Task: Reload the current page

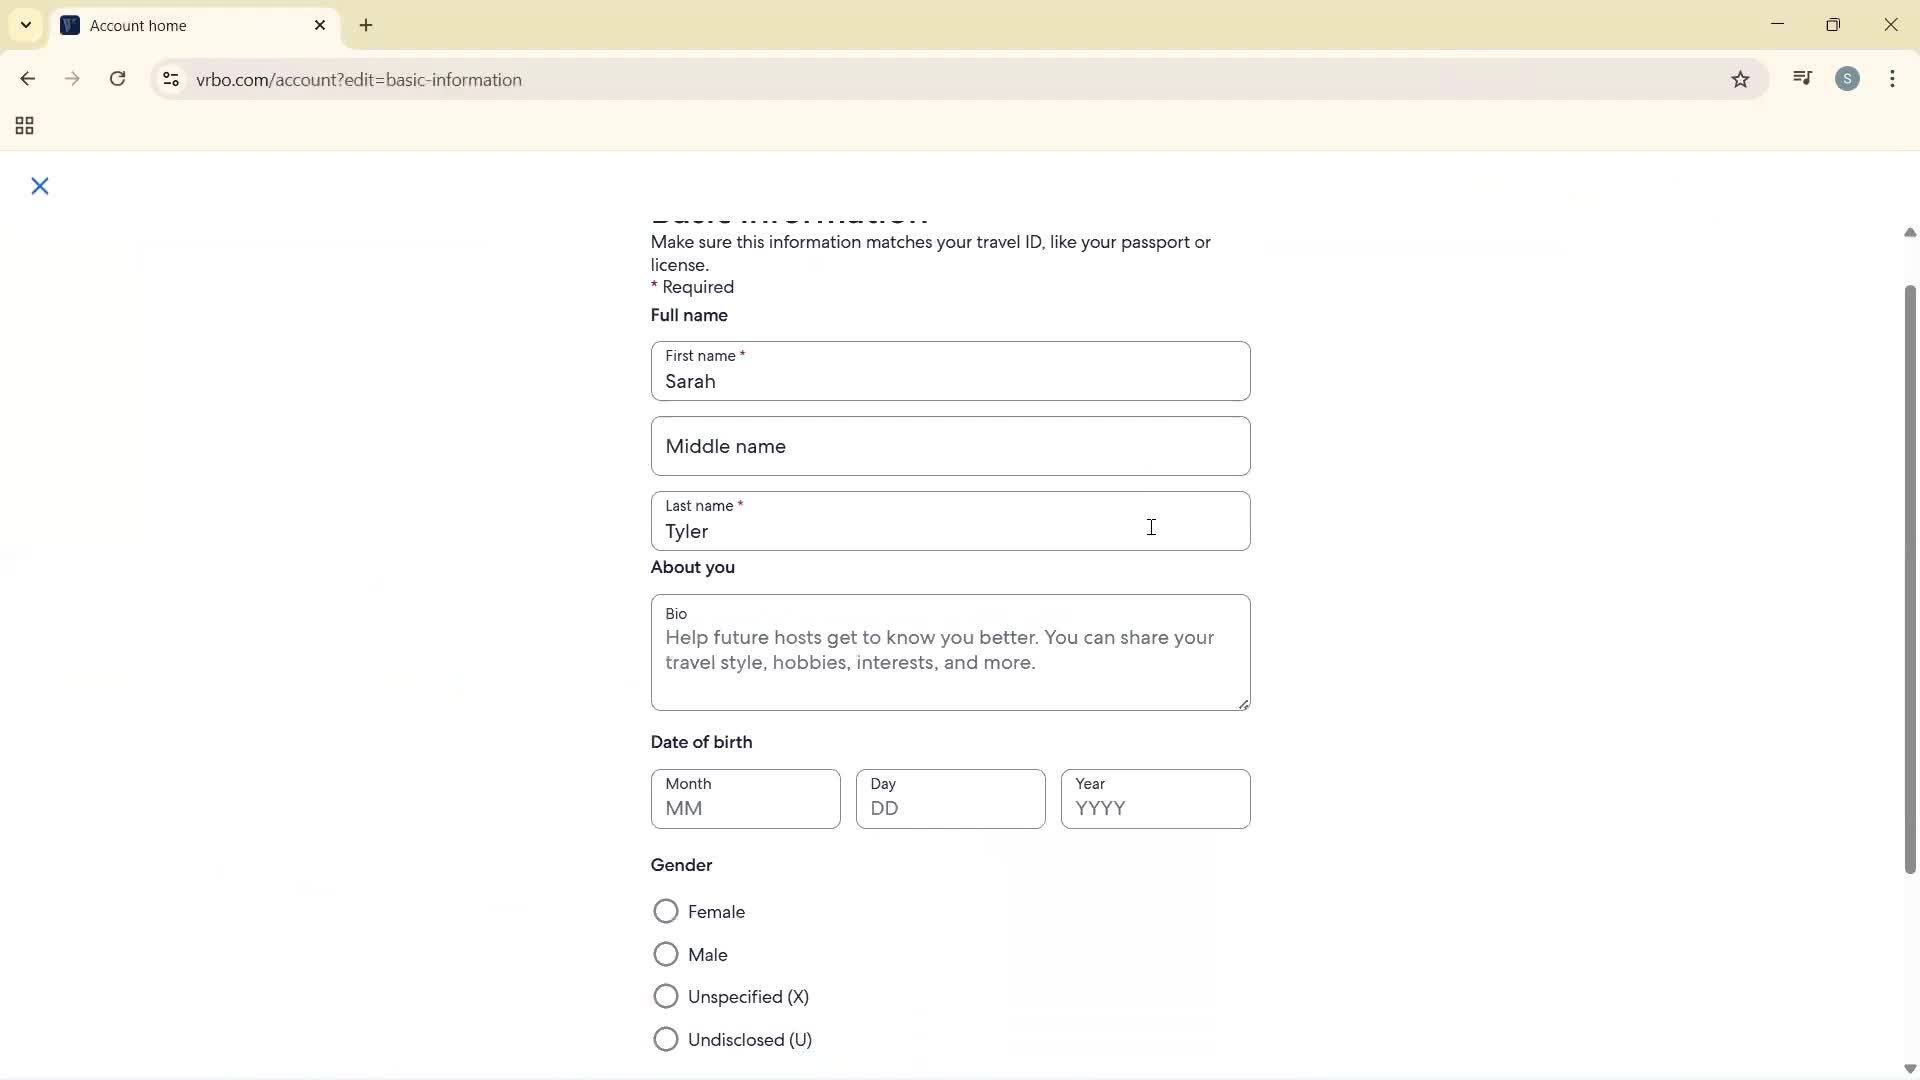Action: point(117,79)
